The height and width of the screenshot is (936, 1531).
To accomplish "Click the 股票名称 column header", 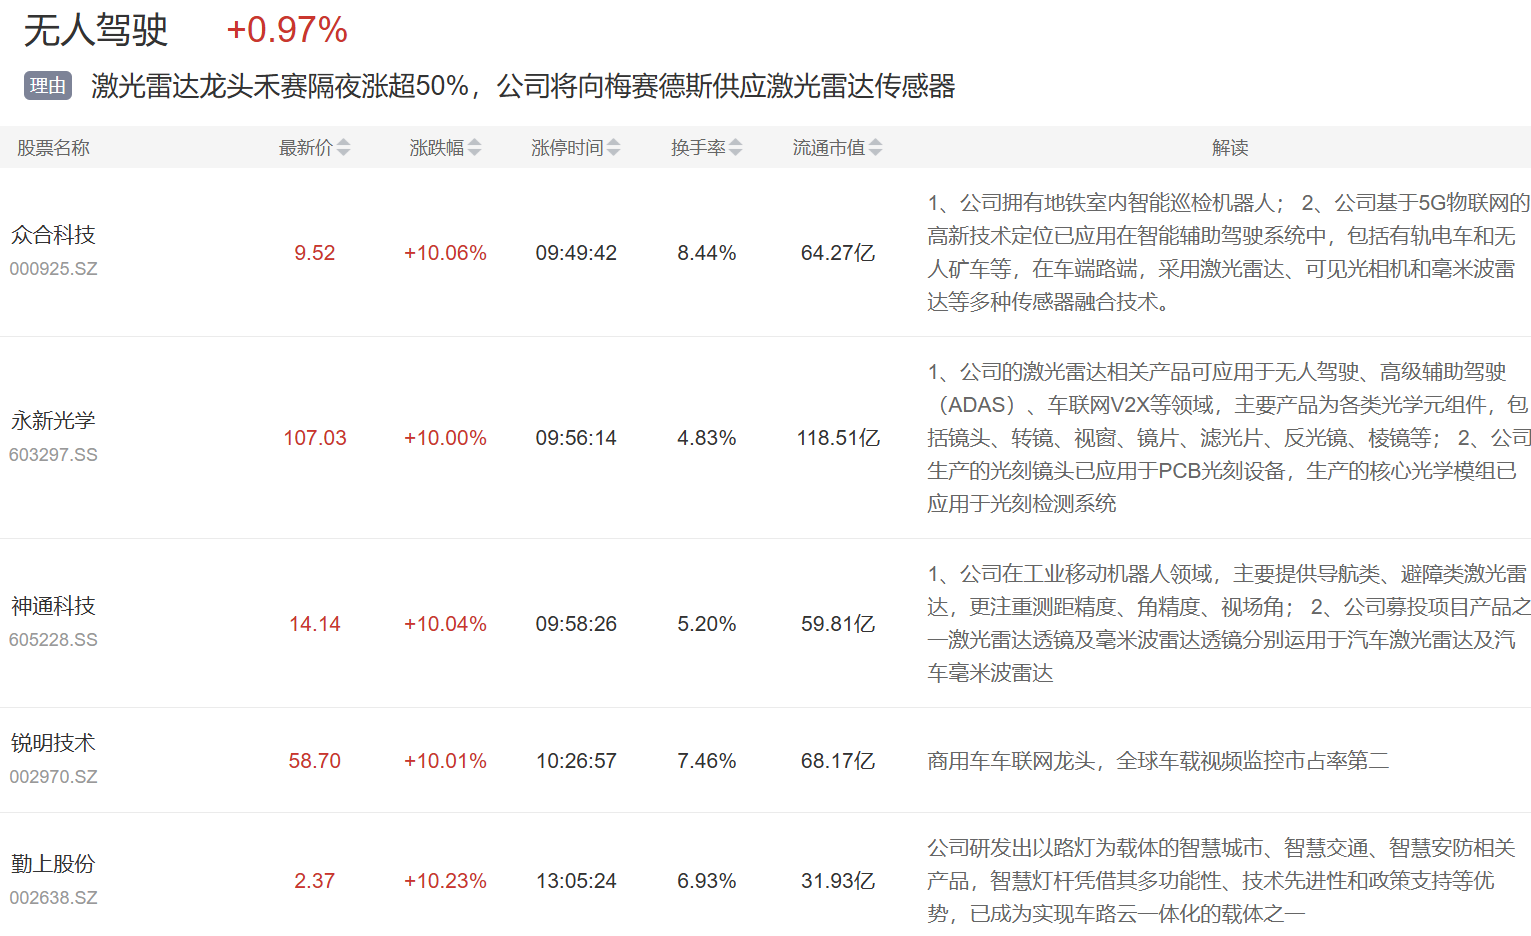I will 53,148.
